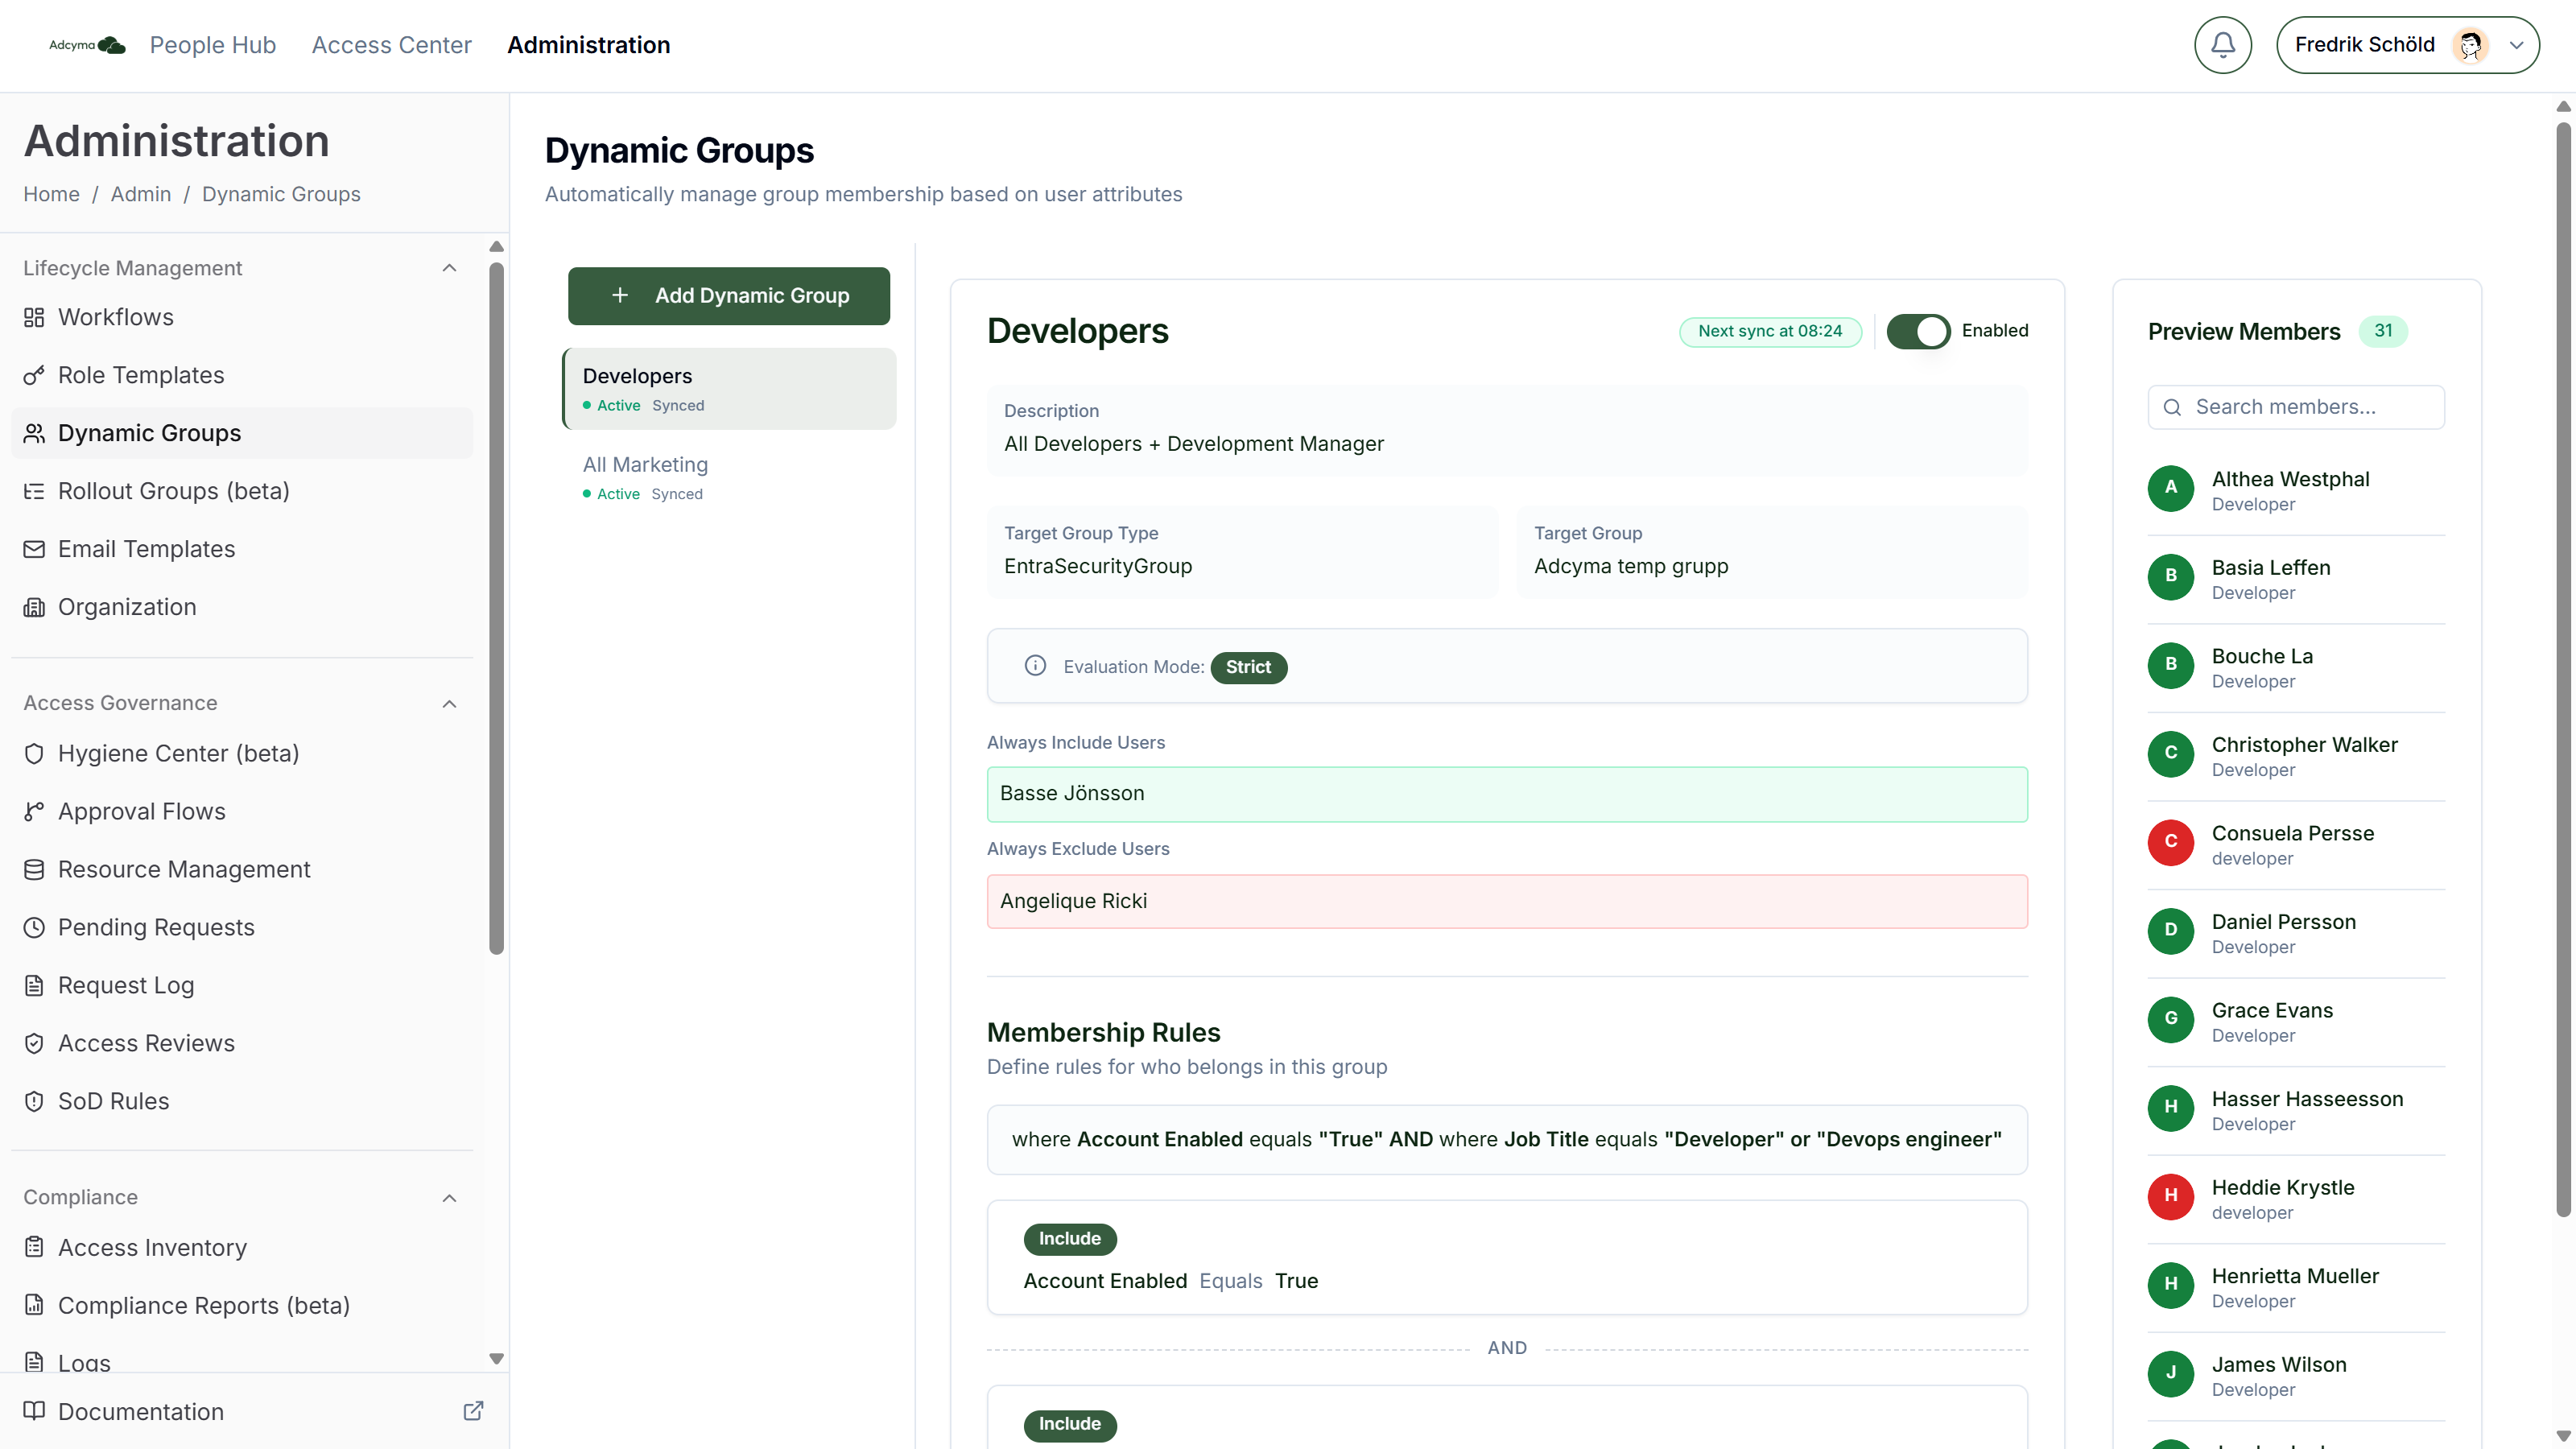This screenshot has width=2576, height=1449.
Task: Open People Hub in top navigation
Action: pos(212,45)
